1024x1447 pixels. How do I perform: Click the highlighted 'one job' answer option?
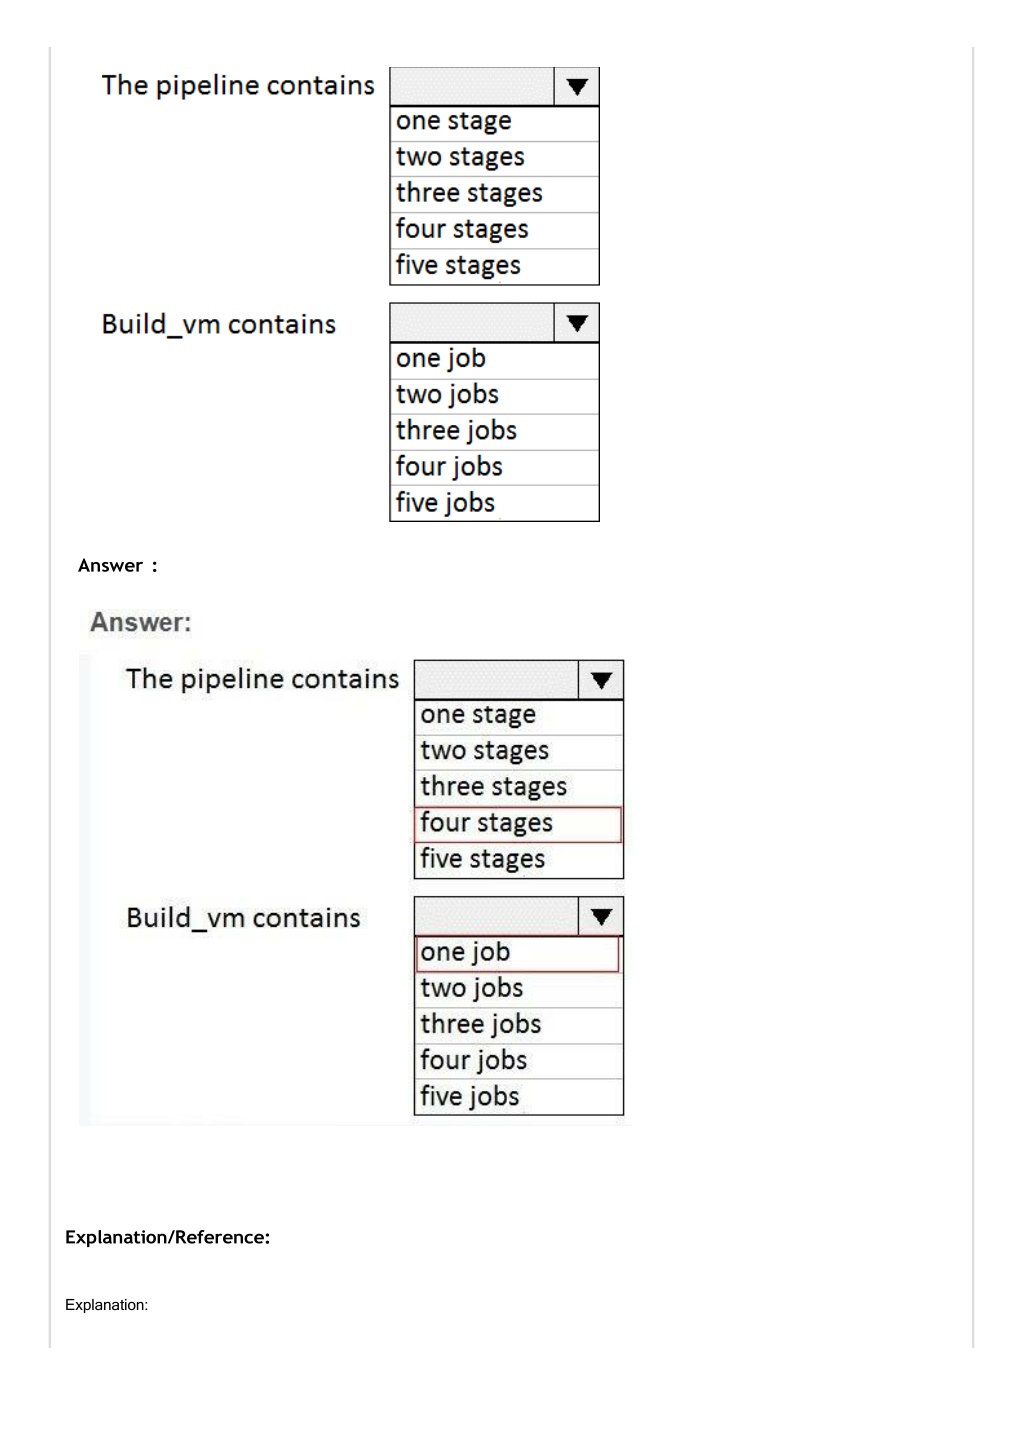(x=518, y=953)
